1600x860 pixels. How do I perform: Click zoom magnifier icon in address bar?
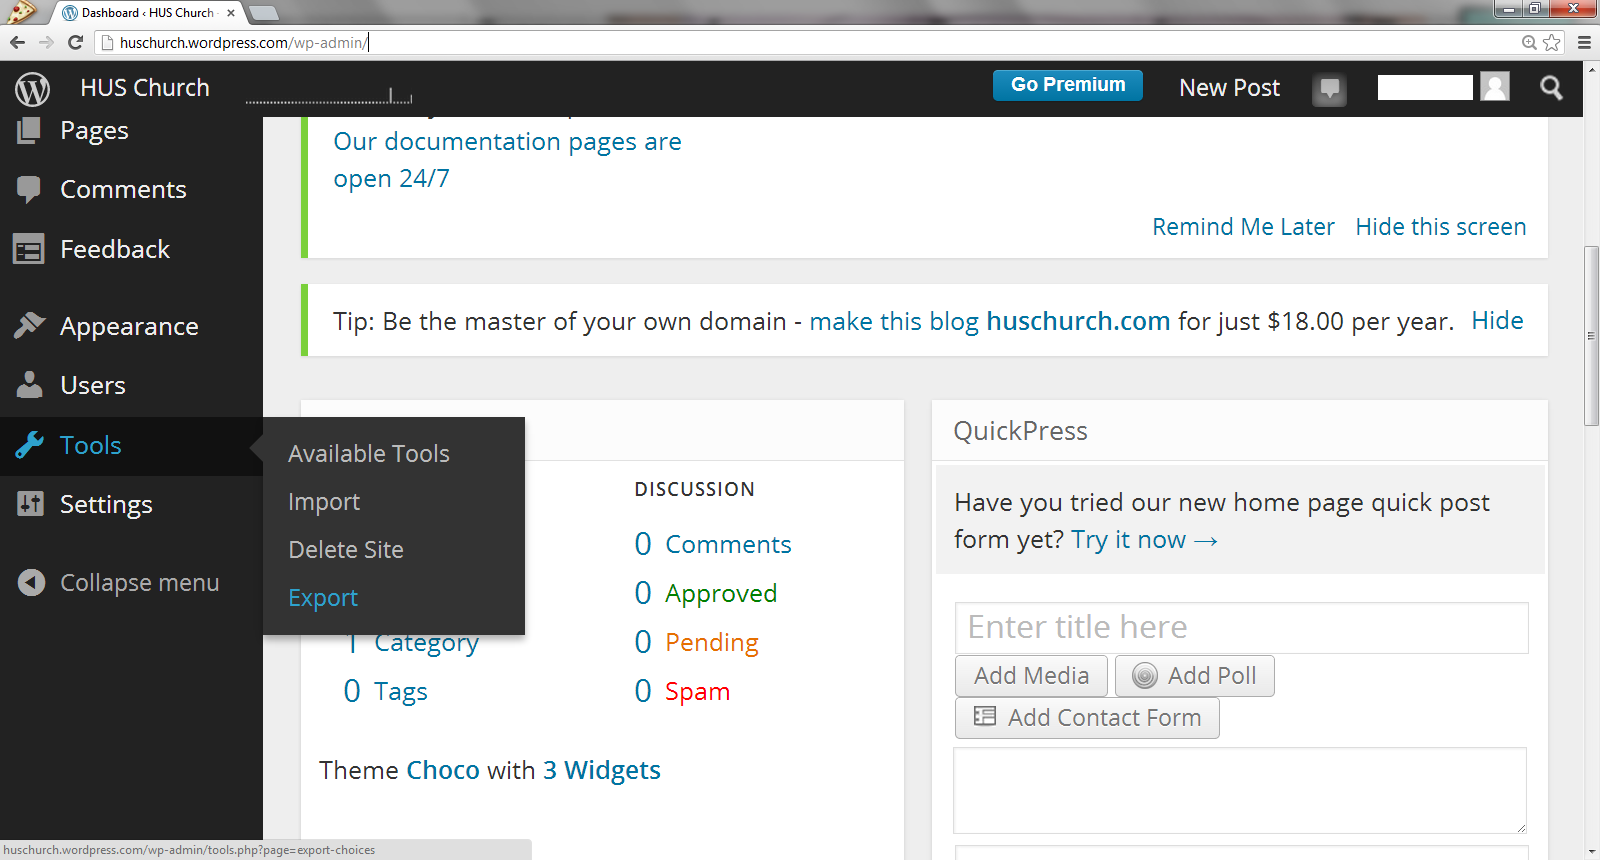[1529, 42]
